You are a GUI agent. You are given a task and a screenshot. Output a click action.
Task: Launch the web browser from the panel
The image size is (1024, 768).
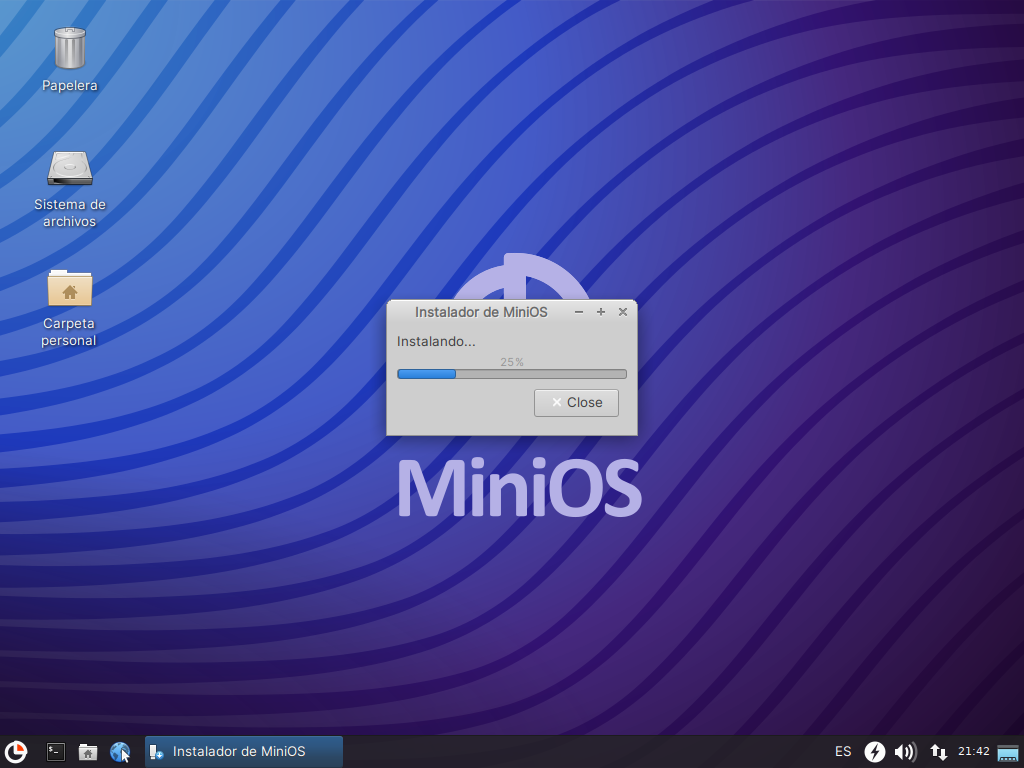120,752
